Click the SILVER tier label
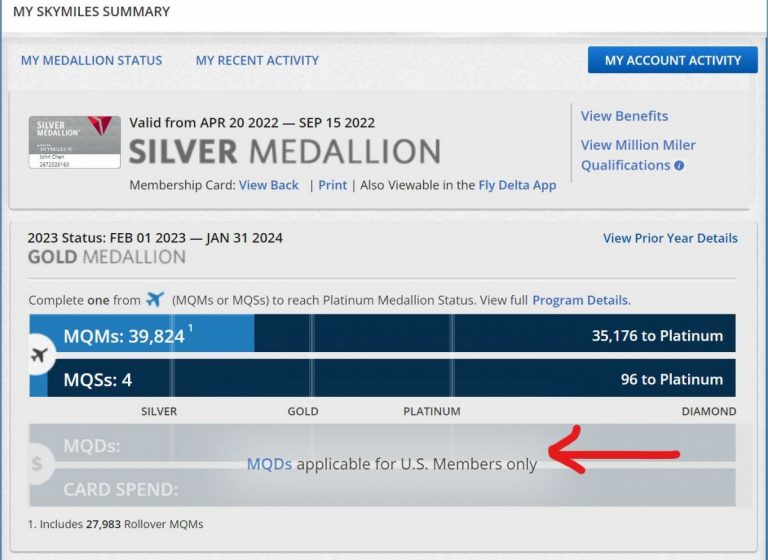This screenshot has height=560, width=768. coord(159,411)
